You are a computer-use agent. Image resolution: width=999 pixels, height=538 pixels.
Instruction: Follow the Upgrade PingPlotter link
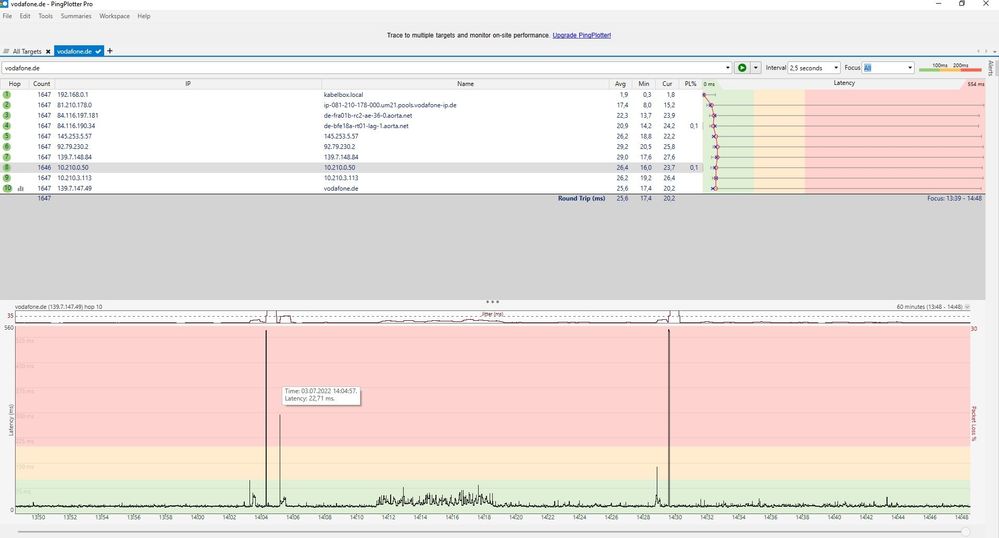[581, 35]
